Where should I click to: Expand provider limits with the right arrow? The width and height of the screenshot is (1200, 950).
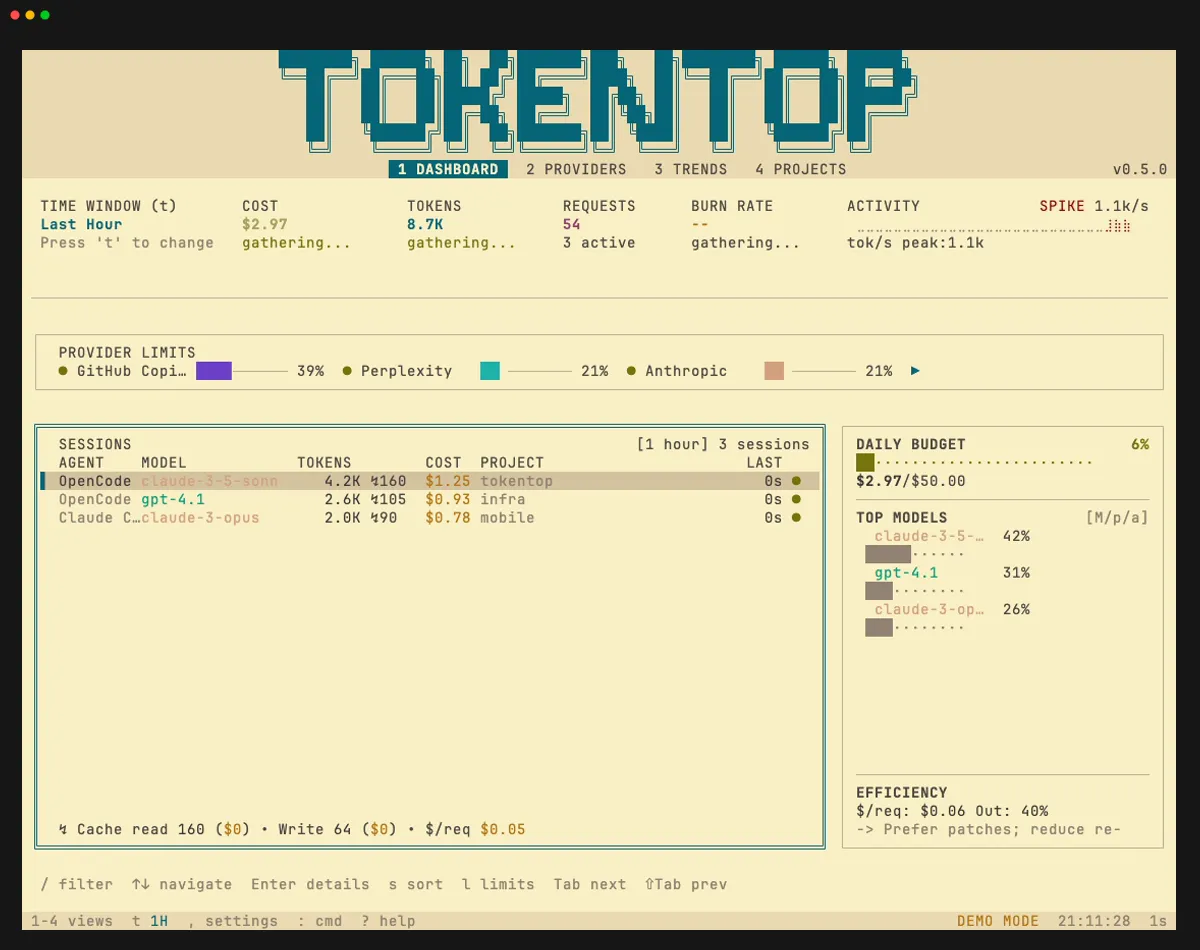[915, 370]
